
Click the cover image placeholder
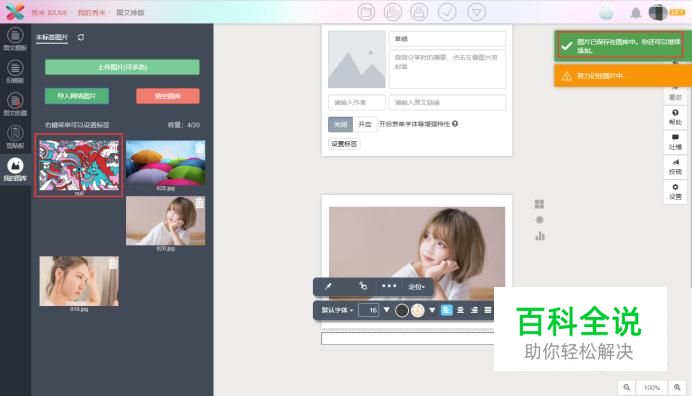[x=357, y=59]
